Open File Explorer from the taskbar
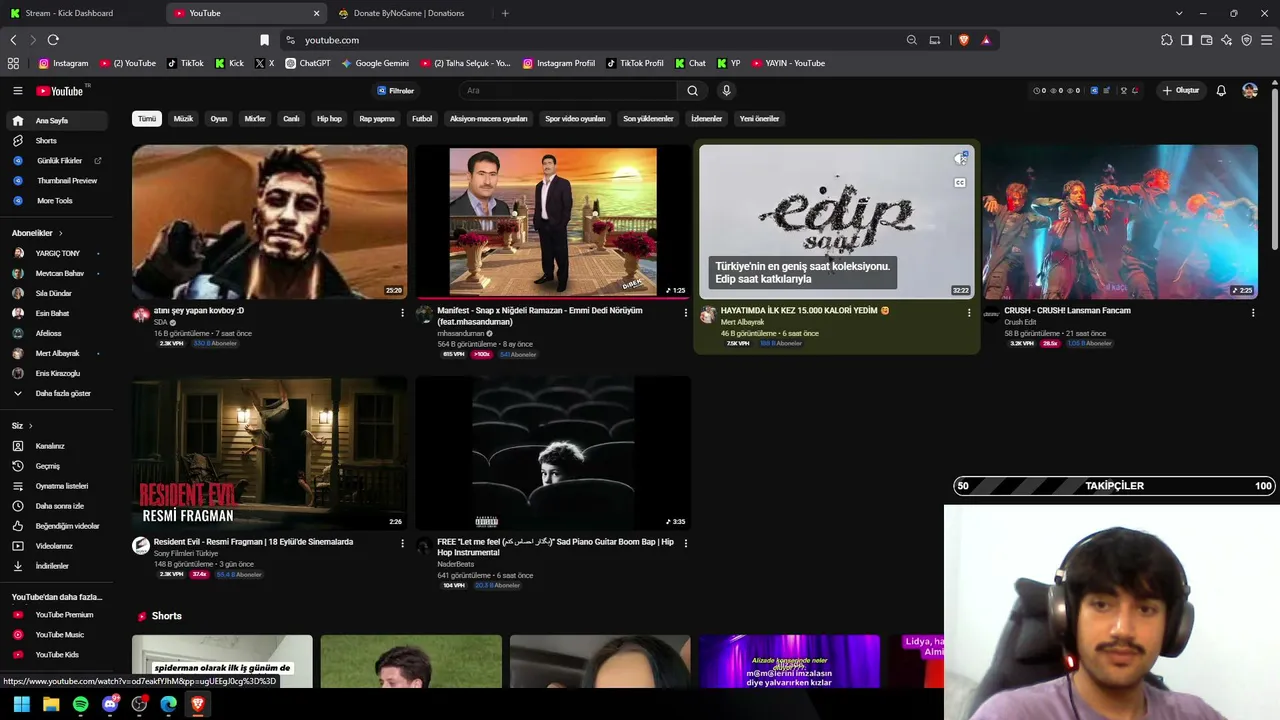Image resolution: width=1280 pixels, height=720 pixels. click(51, 704)
